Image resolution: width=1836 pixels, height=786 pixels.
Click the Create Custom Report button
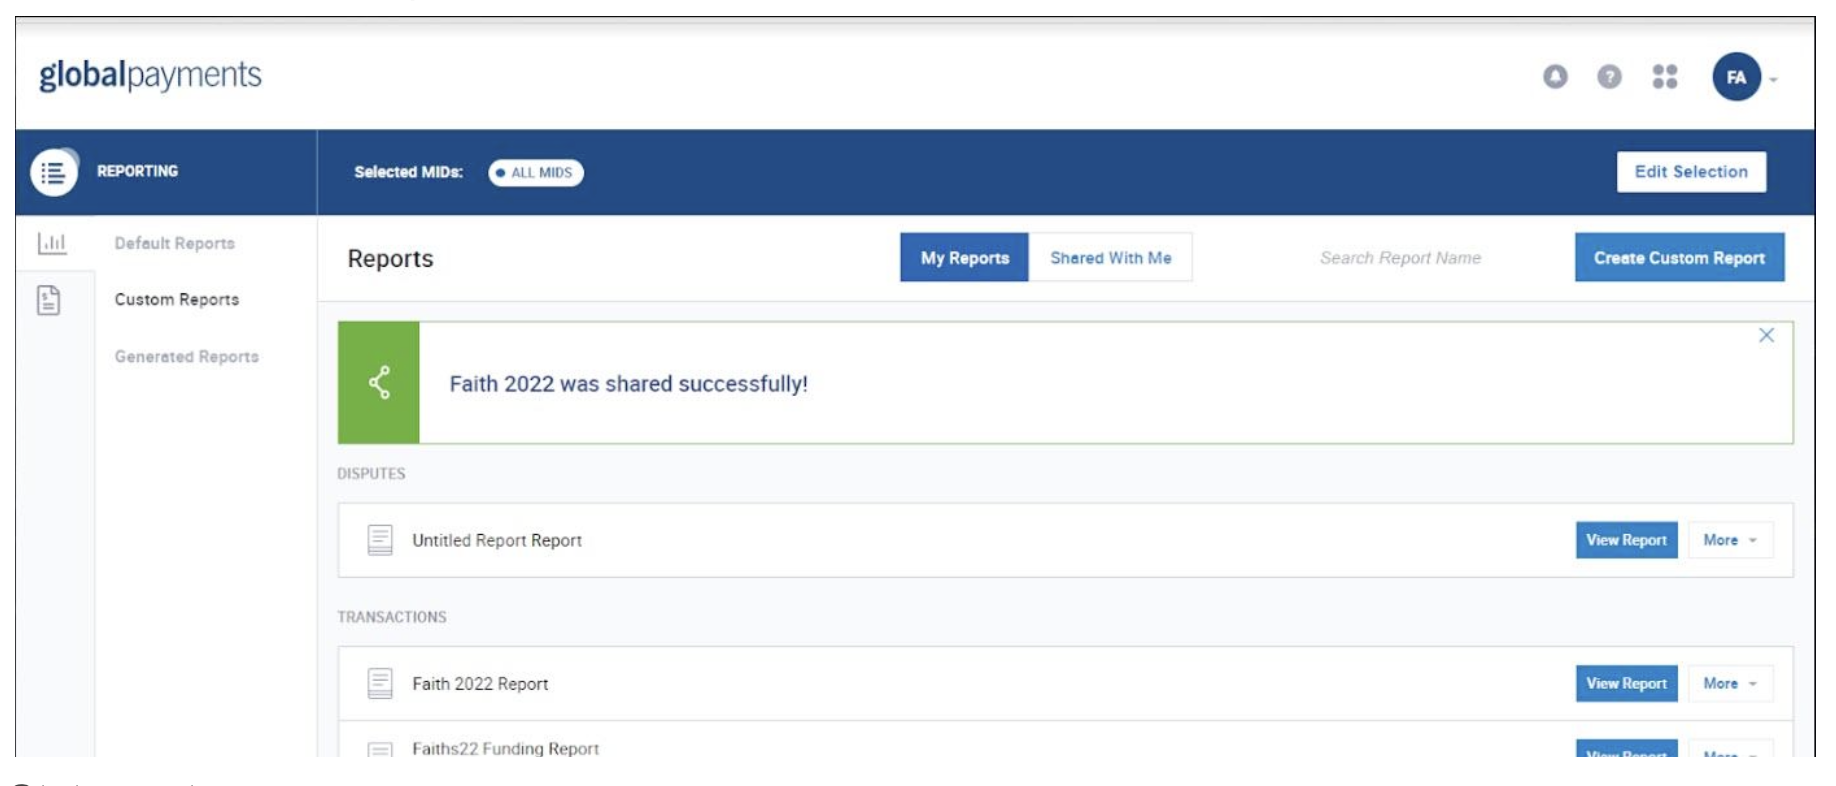click(x=1679, y=258)
